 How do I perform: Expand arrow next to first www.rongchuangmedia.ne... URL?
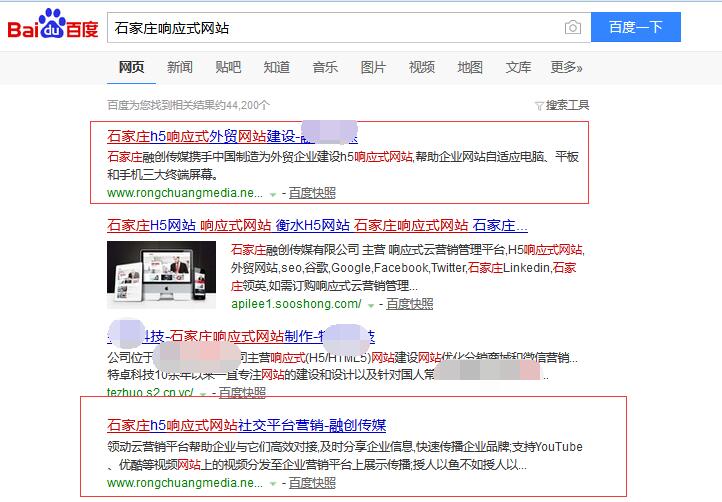click(273, 194)
